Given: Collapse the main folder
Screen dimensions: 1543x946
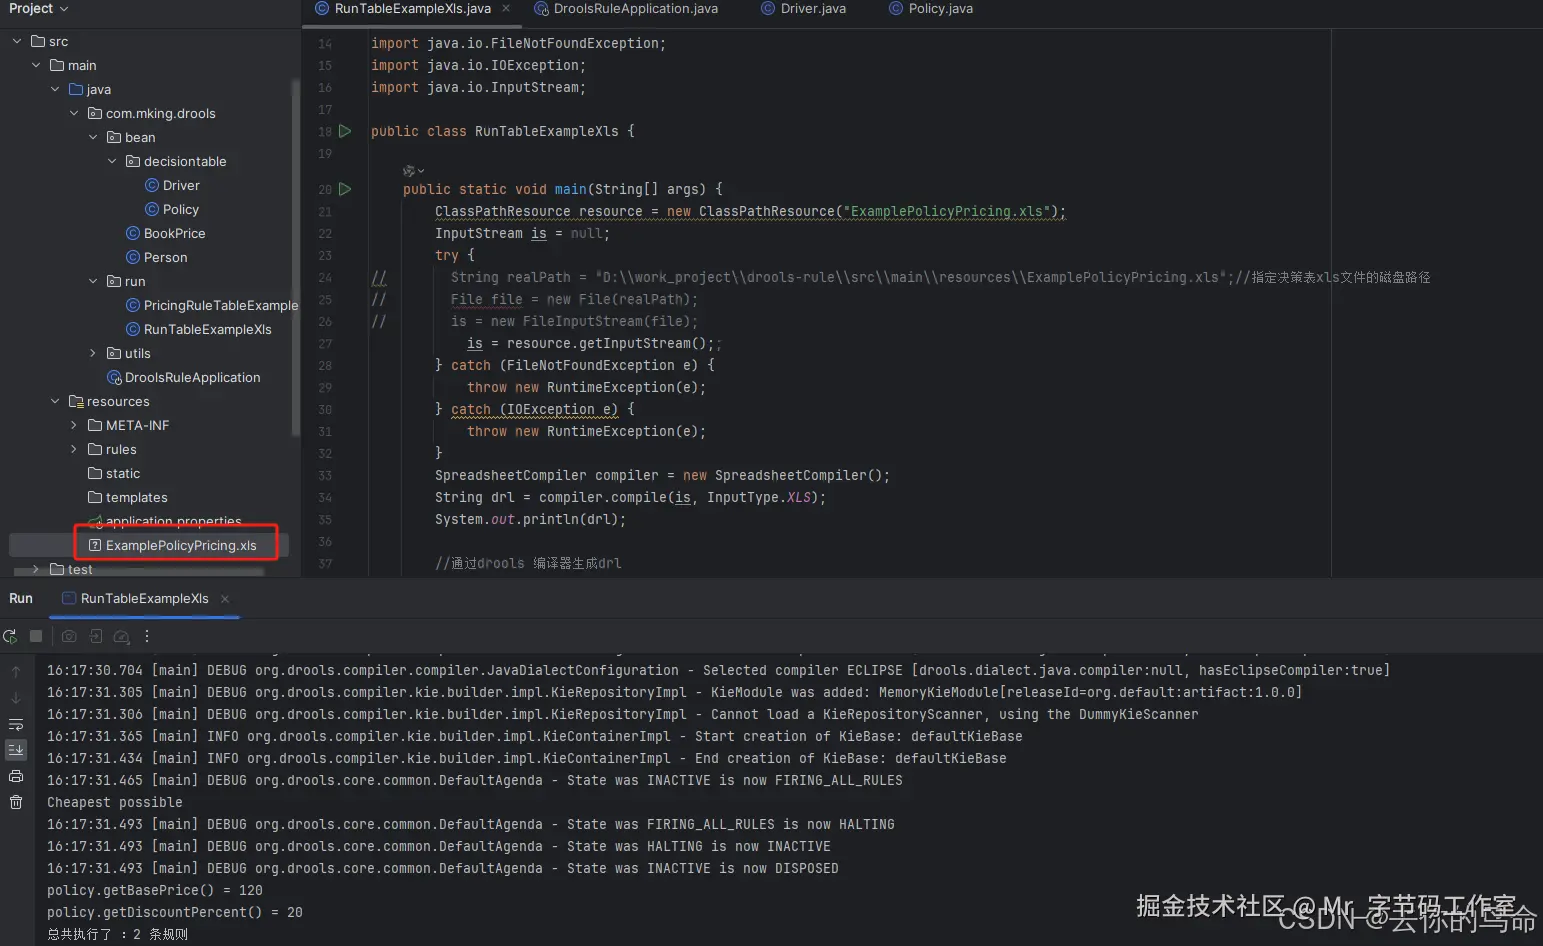Looking at the screenshot, I should coord(36,65).
